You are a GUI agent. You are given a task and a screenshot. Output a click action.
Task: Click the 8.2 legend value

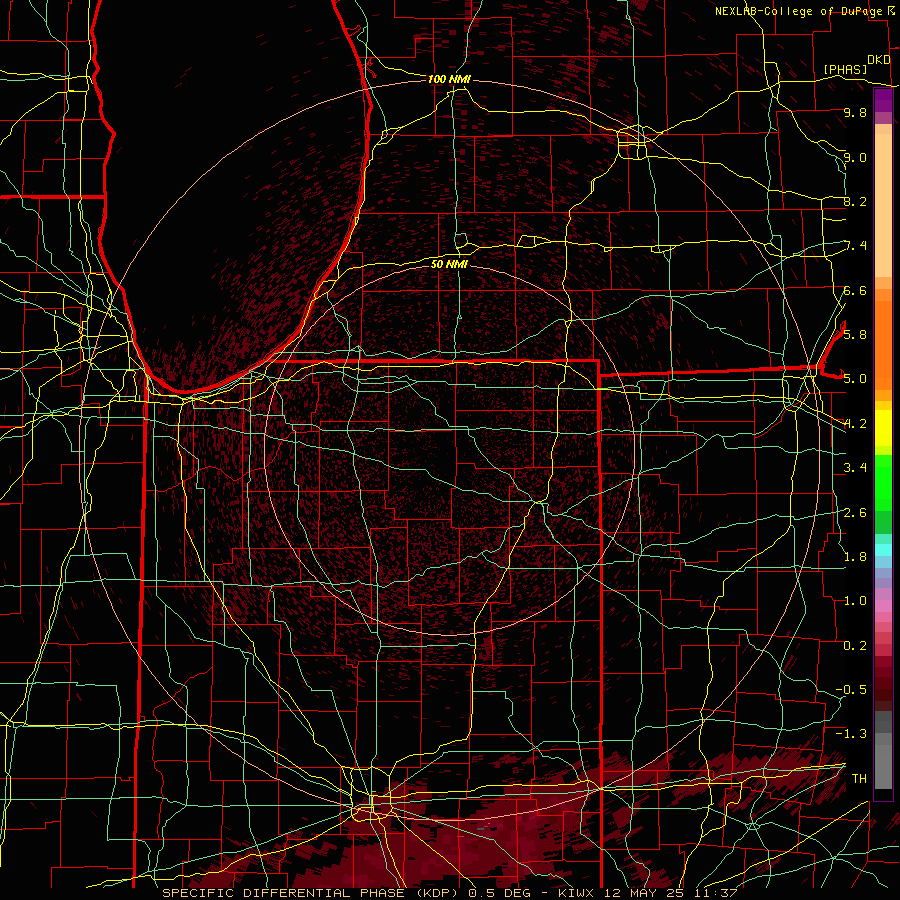[x=855, y=201]
